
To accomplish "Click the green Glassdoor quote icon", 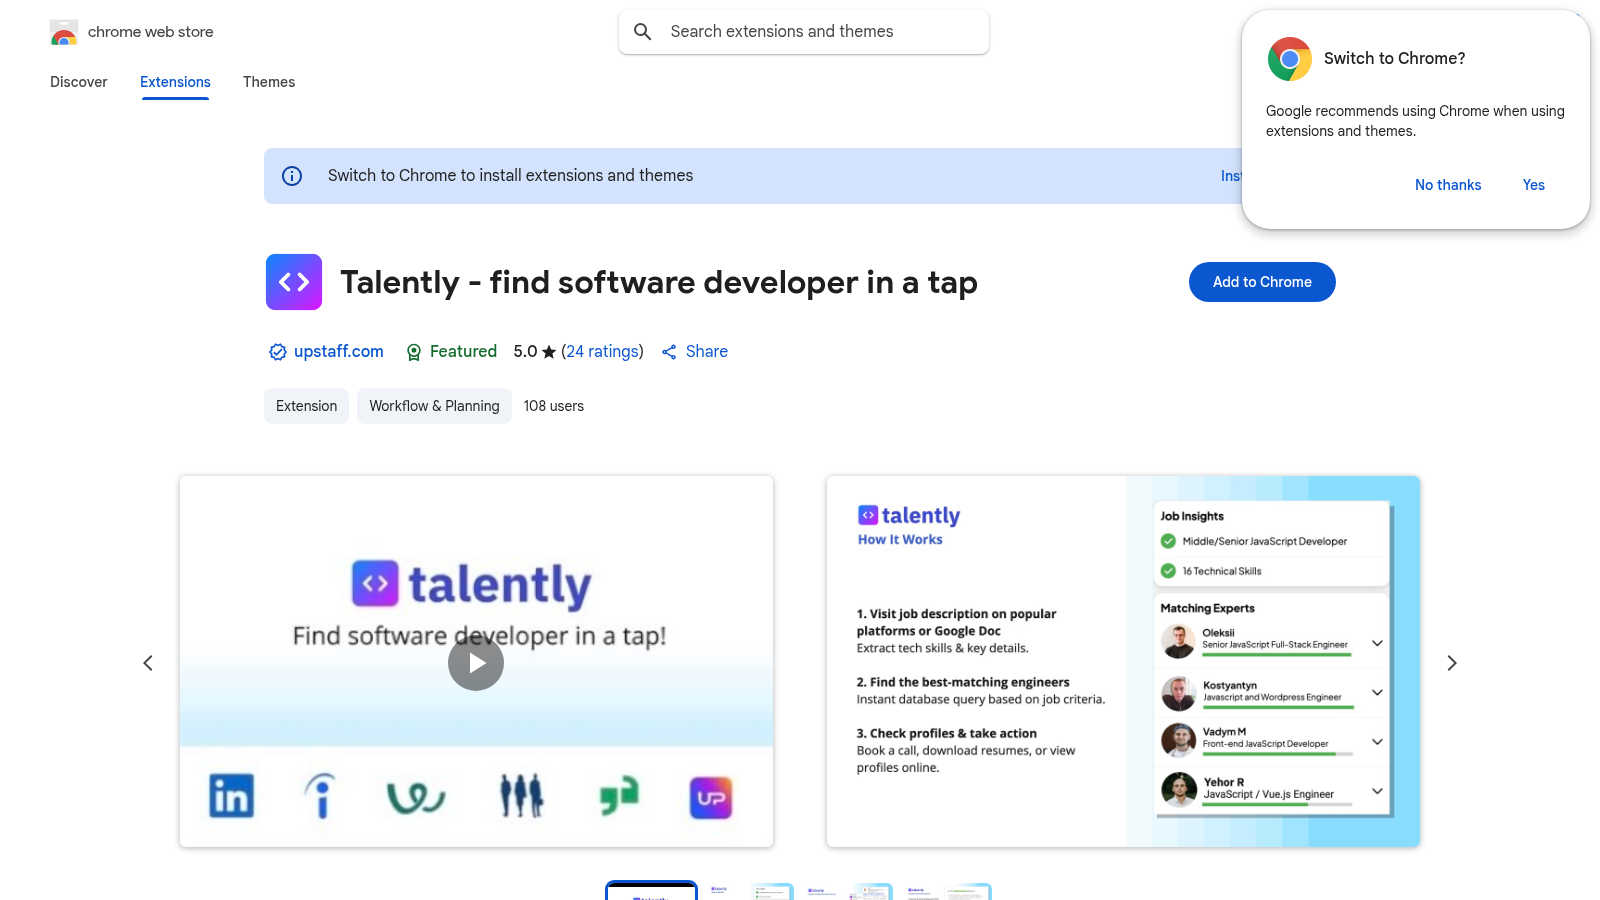I will pyautogui.click(x=618, y=797).
